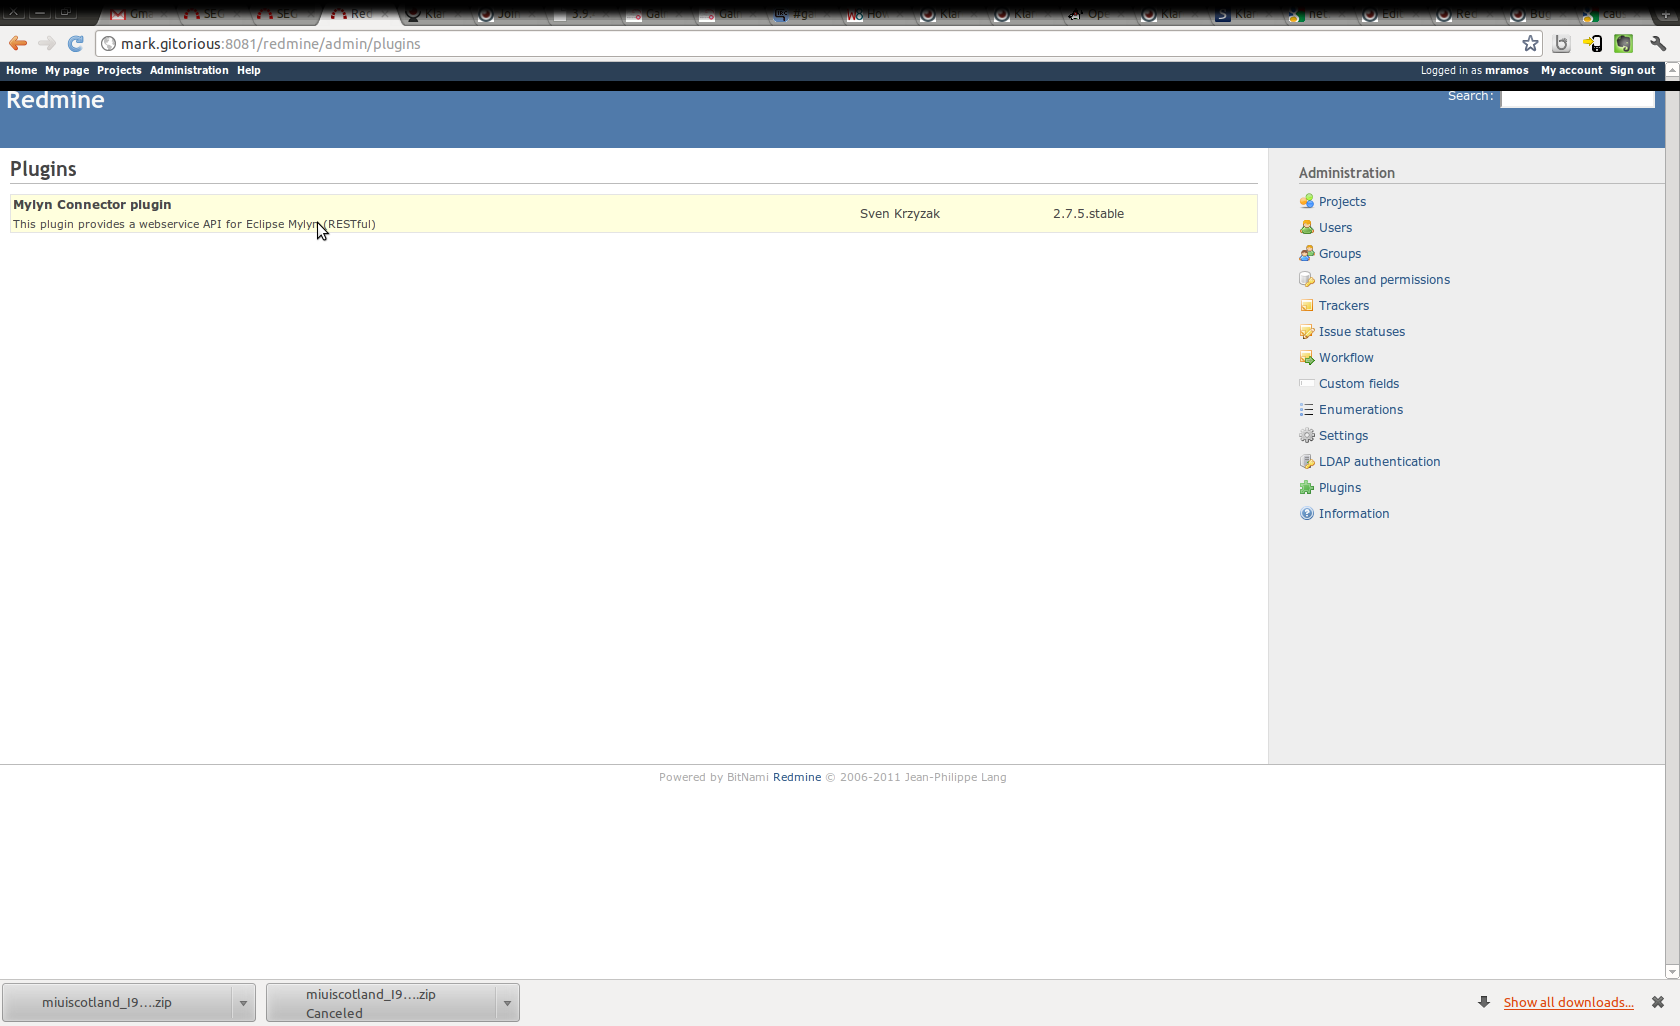
Task: Close the downloads bar
Action: click(1657, 1002)
